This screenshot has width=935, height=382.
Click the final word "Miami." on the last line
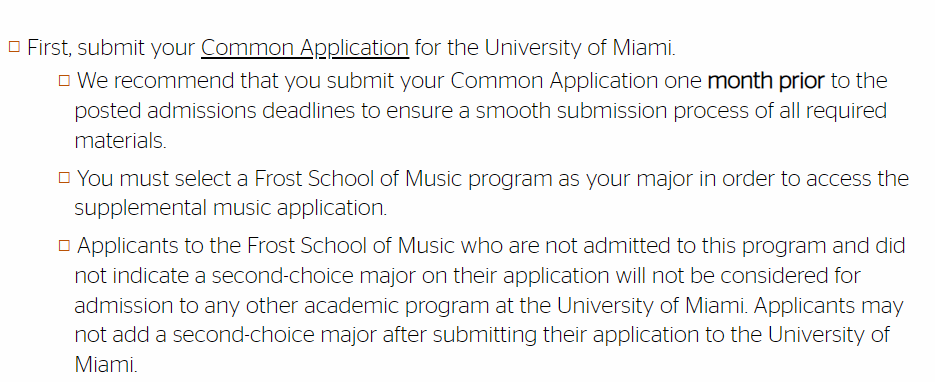[x=106, y=365]
